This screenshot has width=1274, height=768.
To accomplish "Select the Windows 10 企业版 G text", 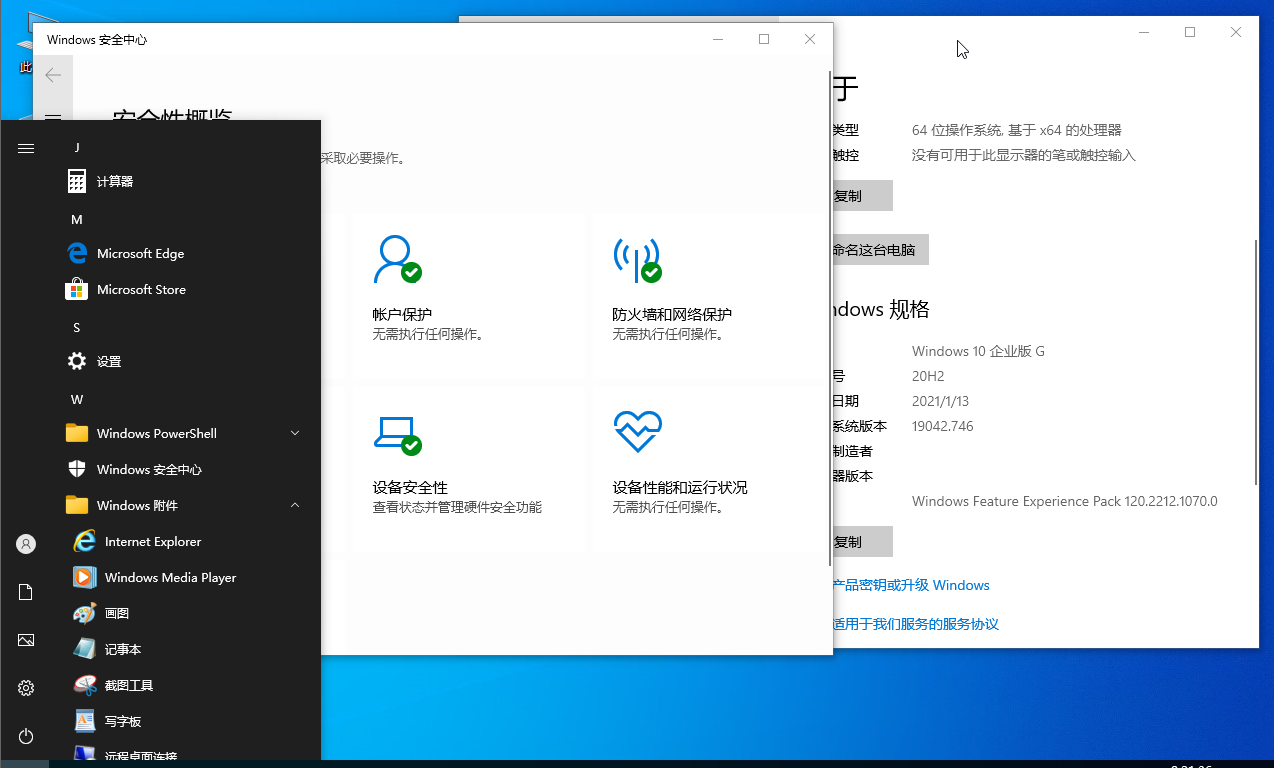I will pos(978,351).
